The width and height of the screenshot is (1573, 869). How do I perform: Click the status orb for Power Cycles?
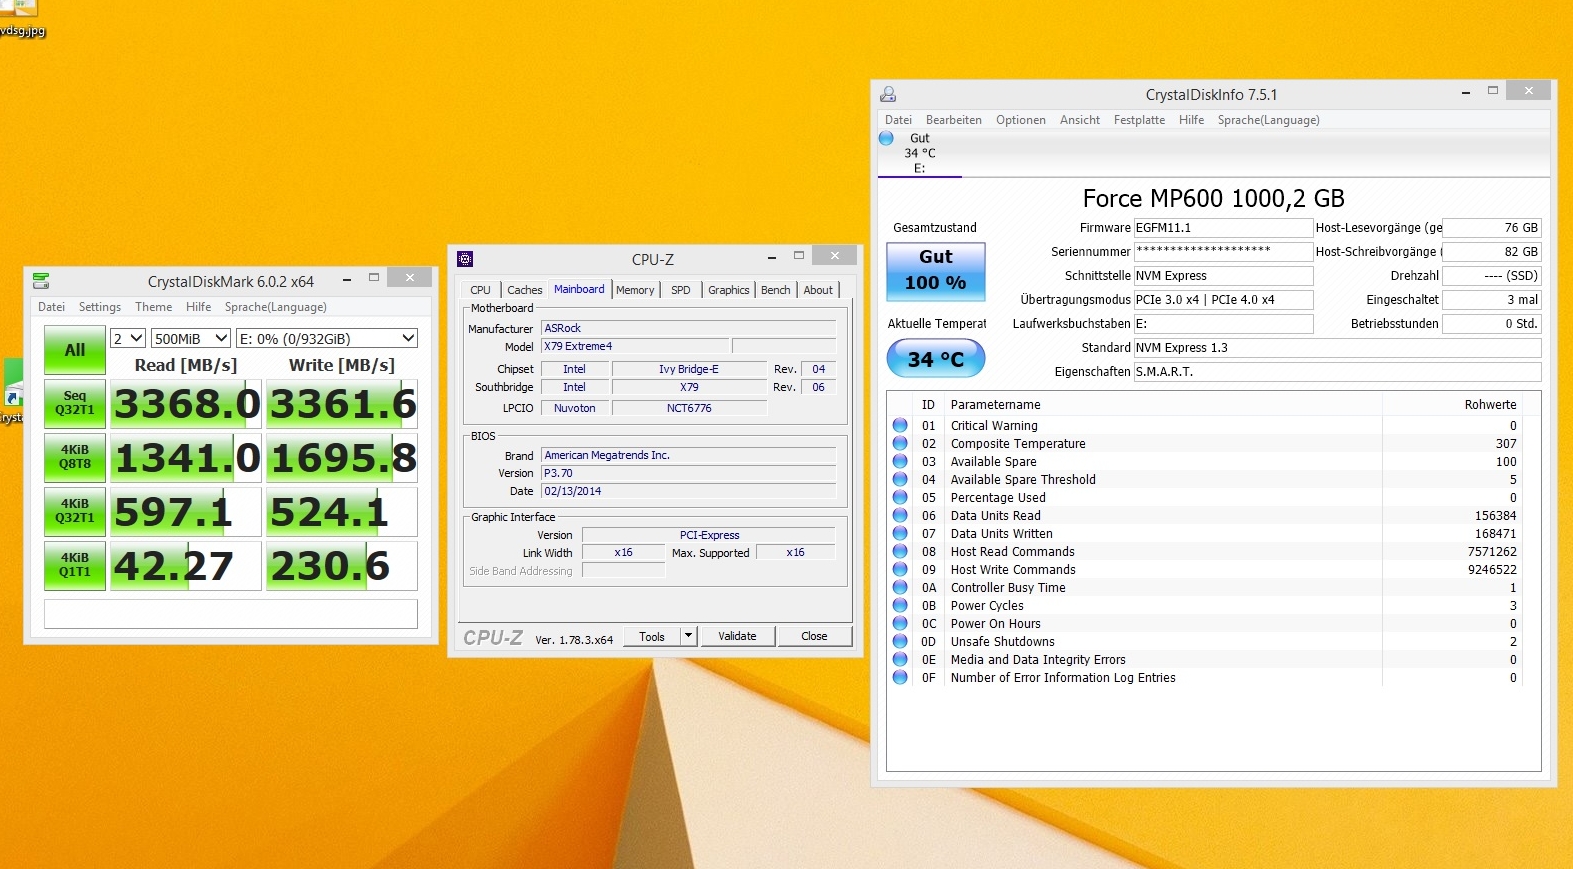pos(900,605)
